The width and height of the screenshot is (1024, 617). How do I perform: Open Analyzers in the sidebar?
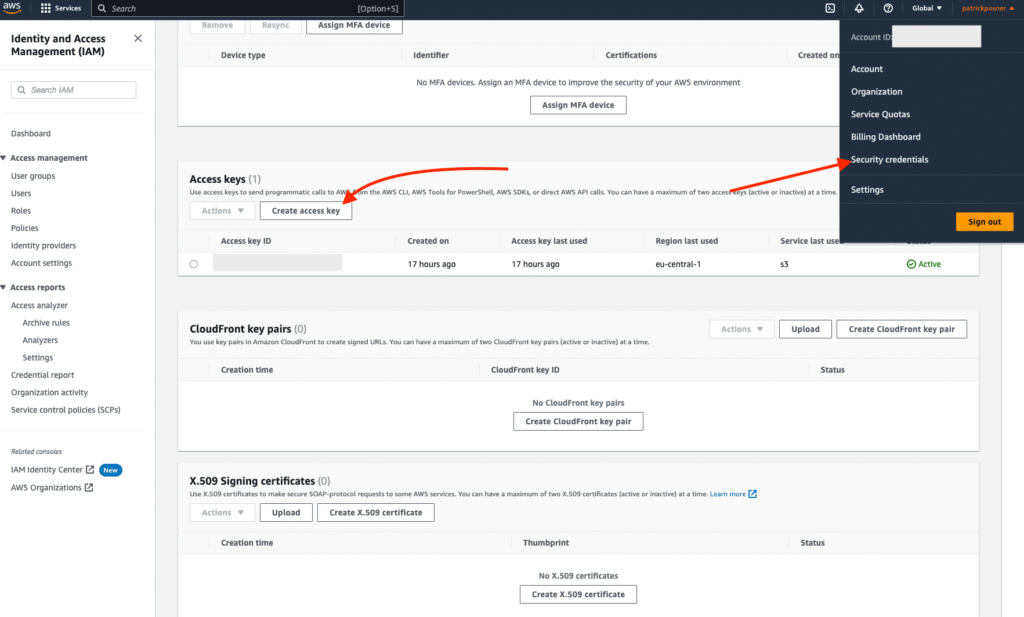40,340
